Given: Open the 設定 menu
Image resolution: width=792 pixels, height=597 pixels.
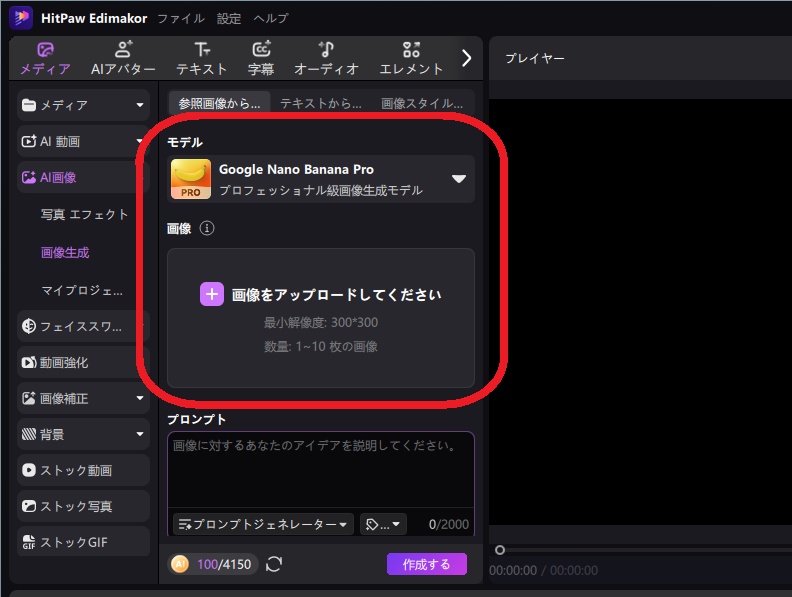Looking at the screenshot, I should click(229, 19).
